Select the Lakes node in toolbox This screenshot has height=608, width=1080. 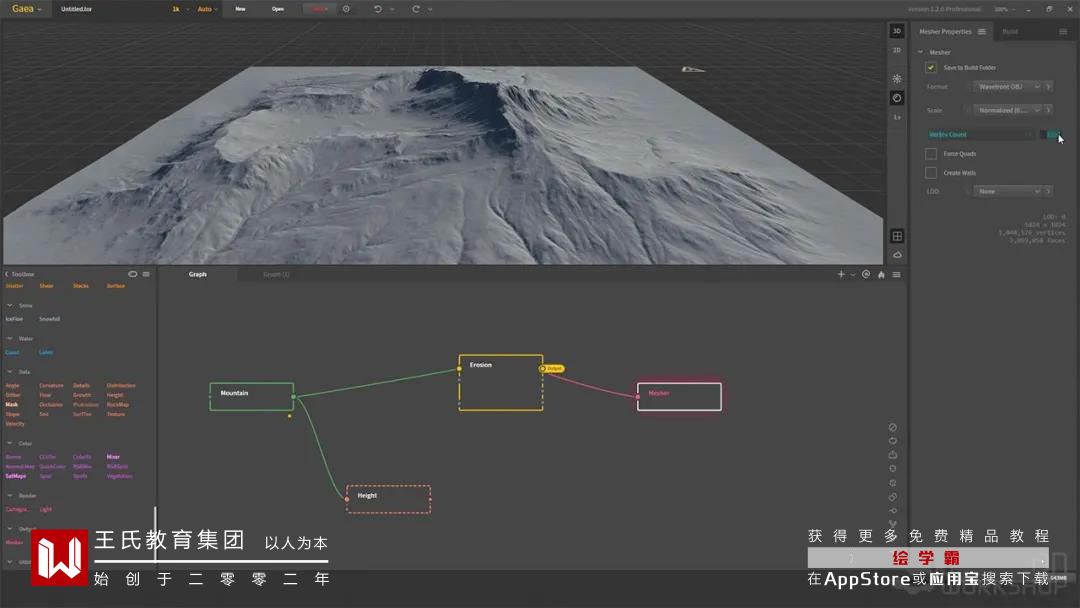[x=45, y=353]
